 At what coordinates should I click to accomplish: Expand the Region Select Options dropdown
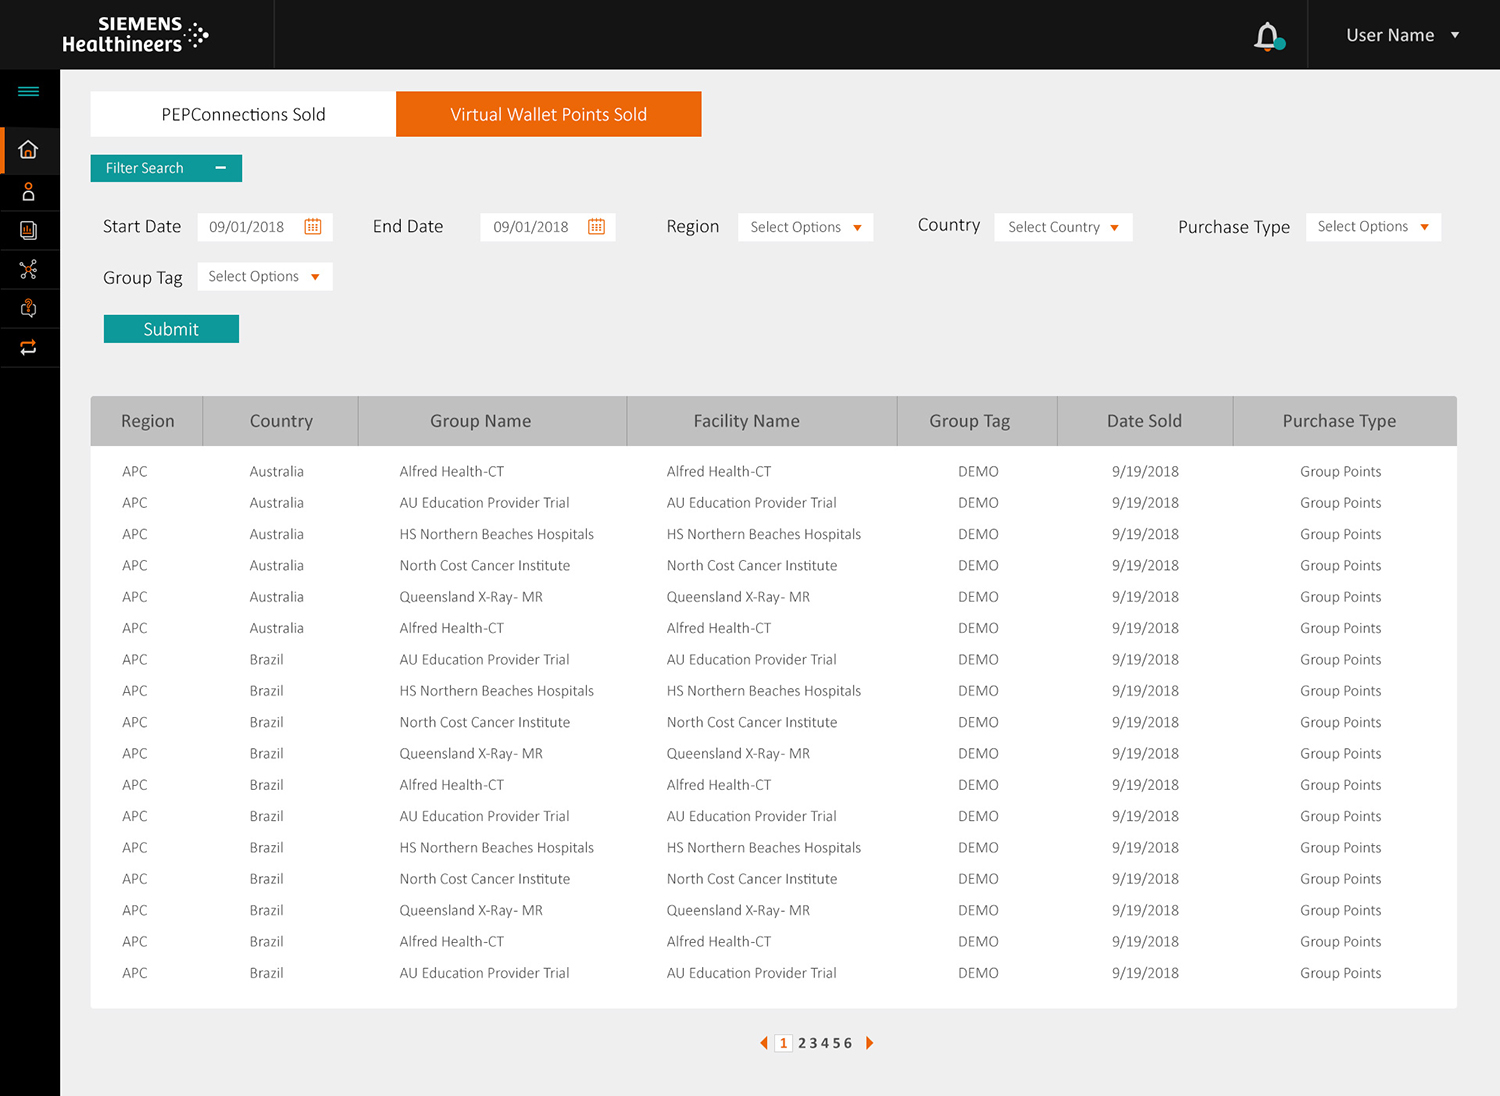(805, 227)
